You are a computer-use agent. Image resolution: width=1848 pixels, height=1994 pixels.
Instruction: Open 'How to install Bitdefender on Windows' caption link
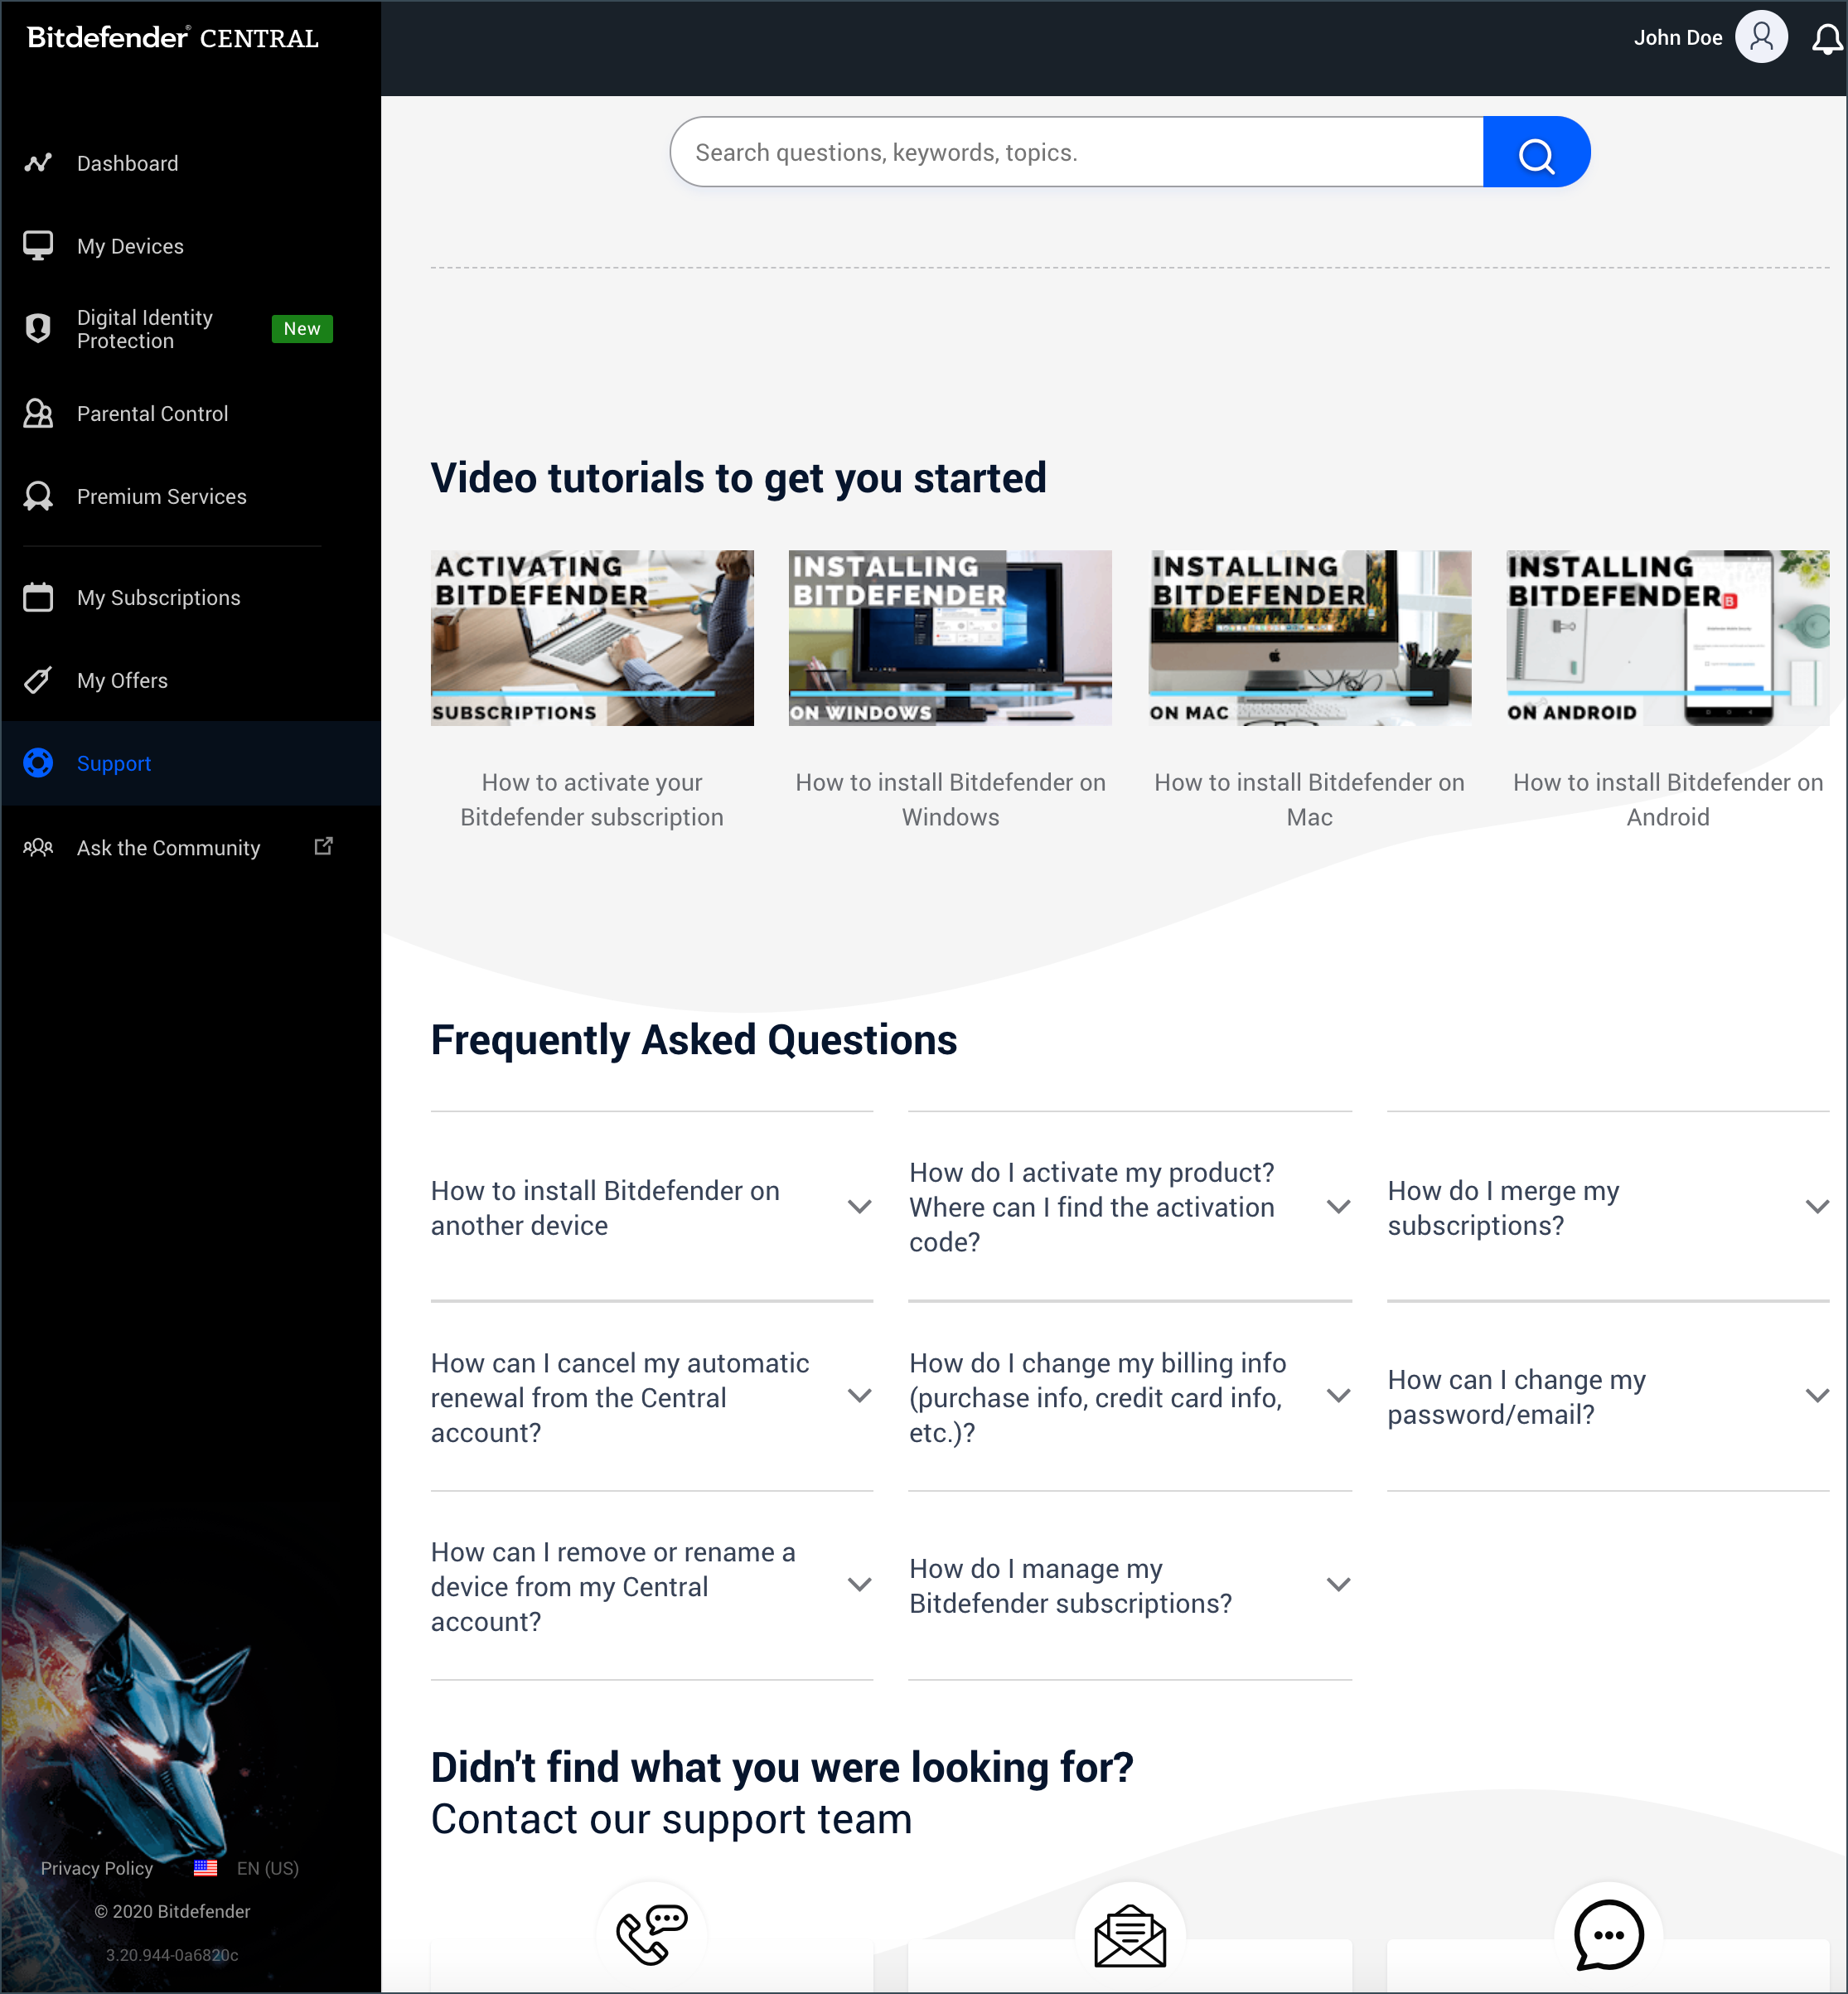(x=950, y=799)
